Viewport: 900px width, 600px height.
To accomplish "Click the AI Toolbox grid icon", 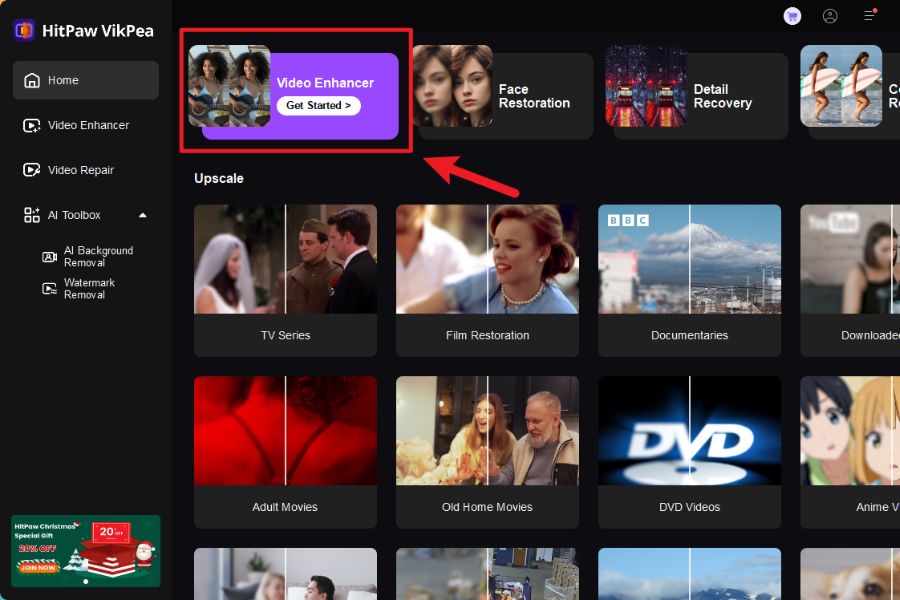I will [x=32, y=215].
